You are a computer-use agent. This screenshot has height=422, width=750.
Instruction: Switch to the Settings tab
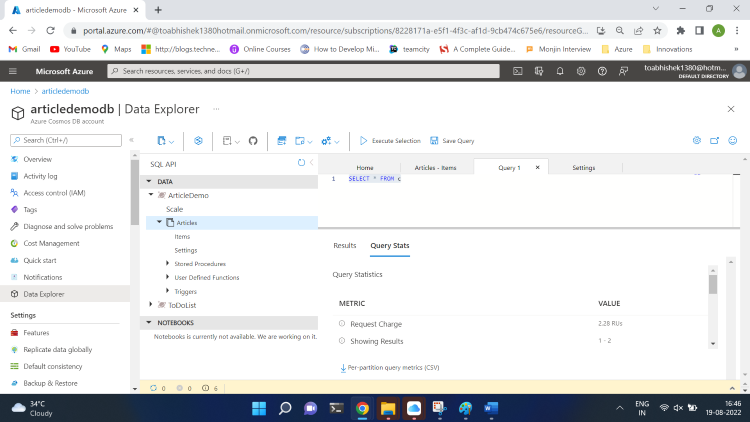coord(584,167)
